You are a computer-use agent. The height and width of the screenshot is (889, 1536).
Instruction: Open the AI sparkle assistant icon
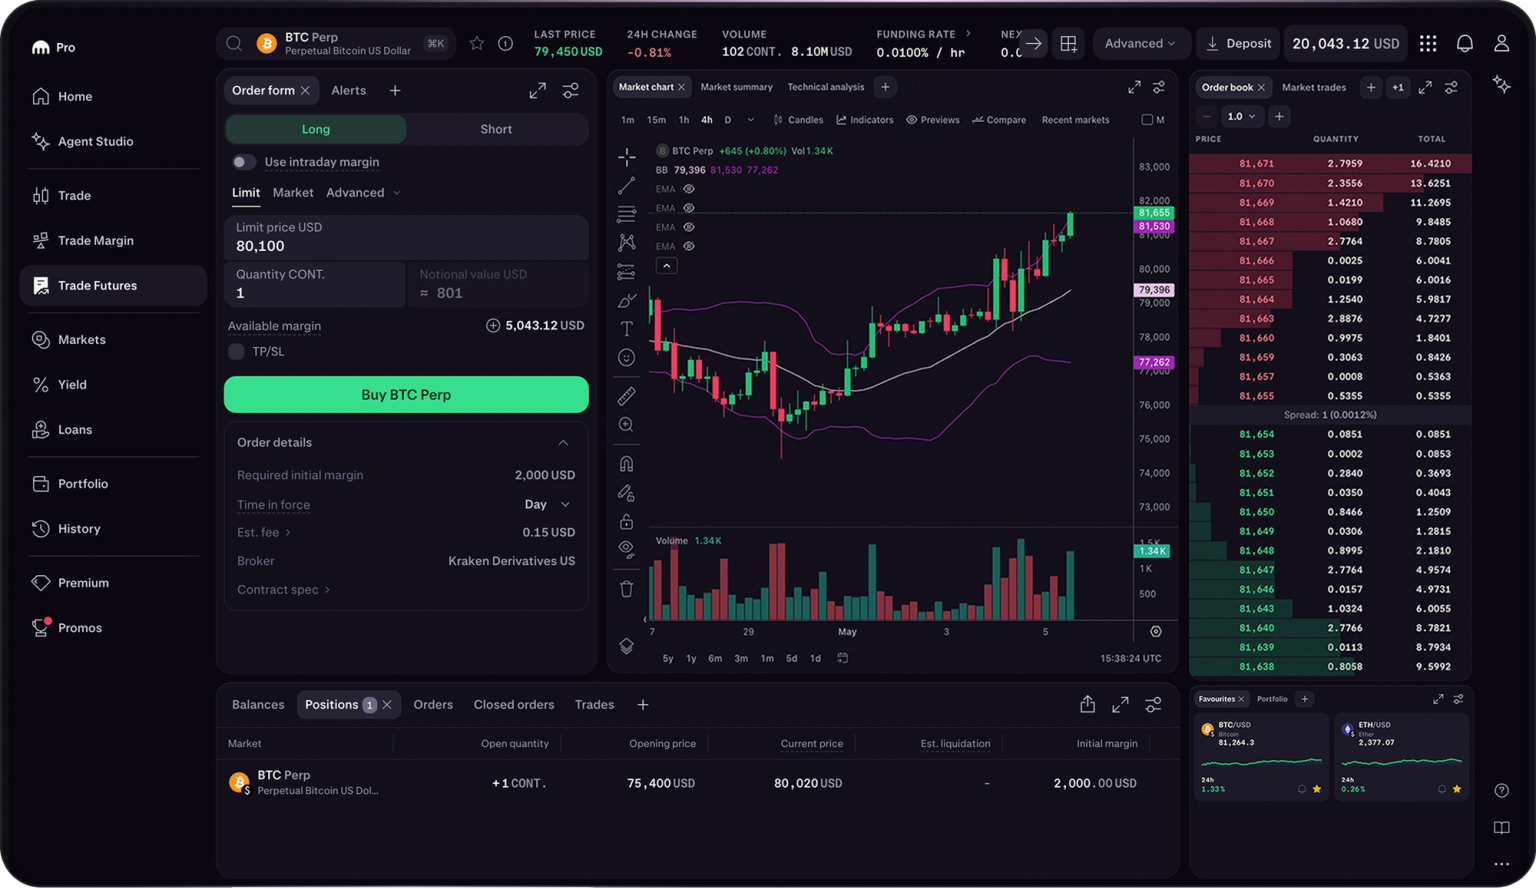coord(1502,85)
